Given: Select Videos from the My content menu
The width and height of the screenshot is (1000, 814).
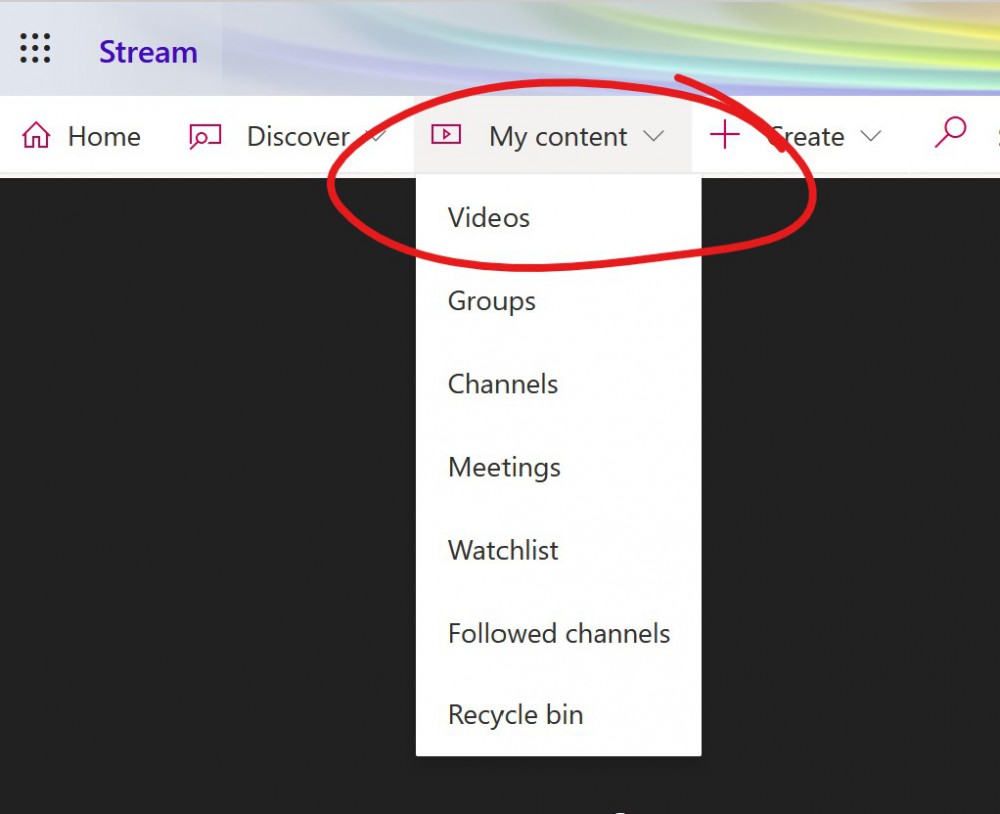Looking at the screenshot, I should (488, 217).
